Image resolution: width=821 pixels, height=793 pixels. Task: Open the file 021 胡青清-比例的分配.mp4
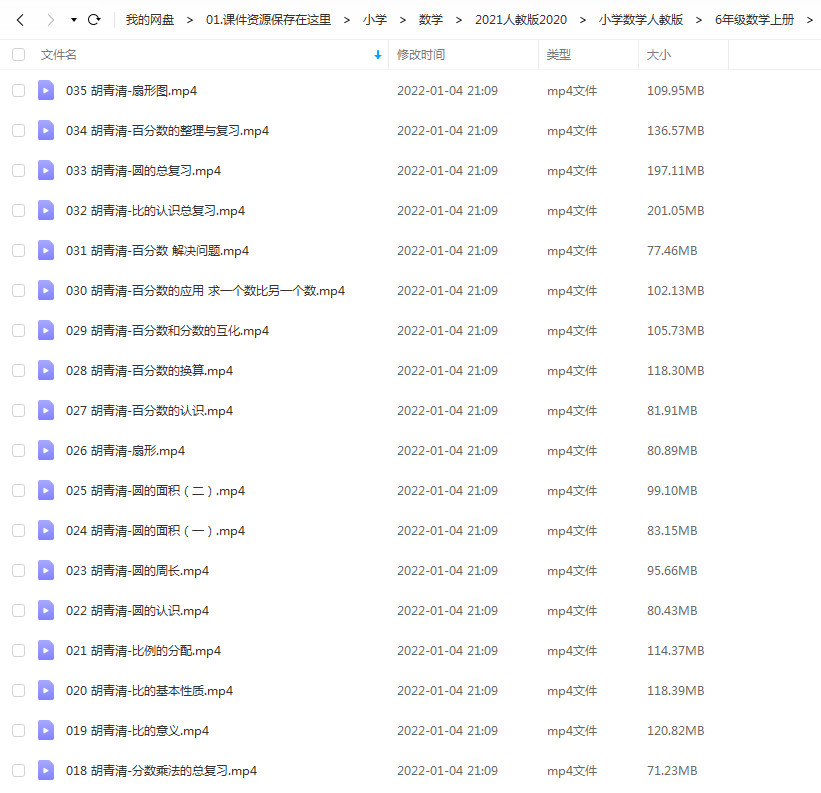tap(143, 651)
